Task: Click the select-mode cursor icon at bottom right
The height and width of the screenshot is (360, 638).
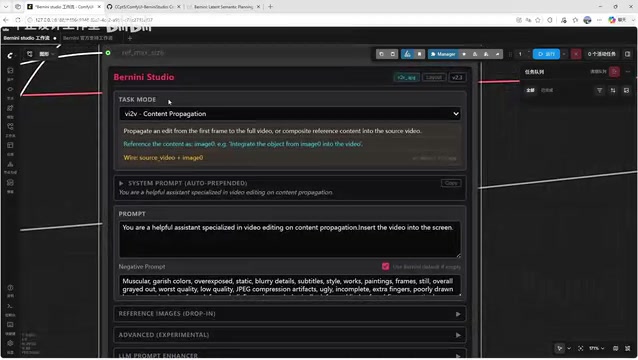Action: (x=560, y=348)
